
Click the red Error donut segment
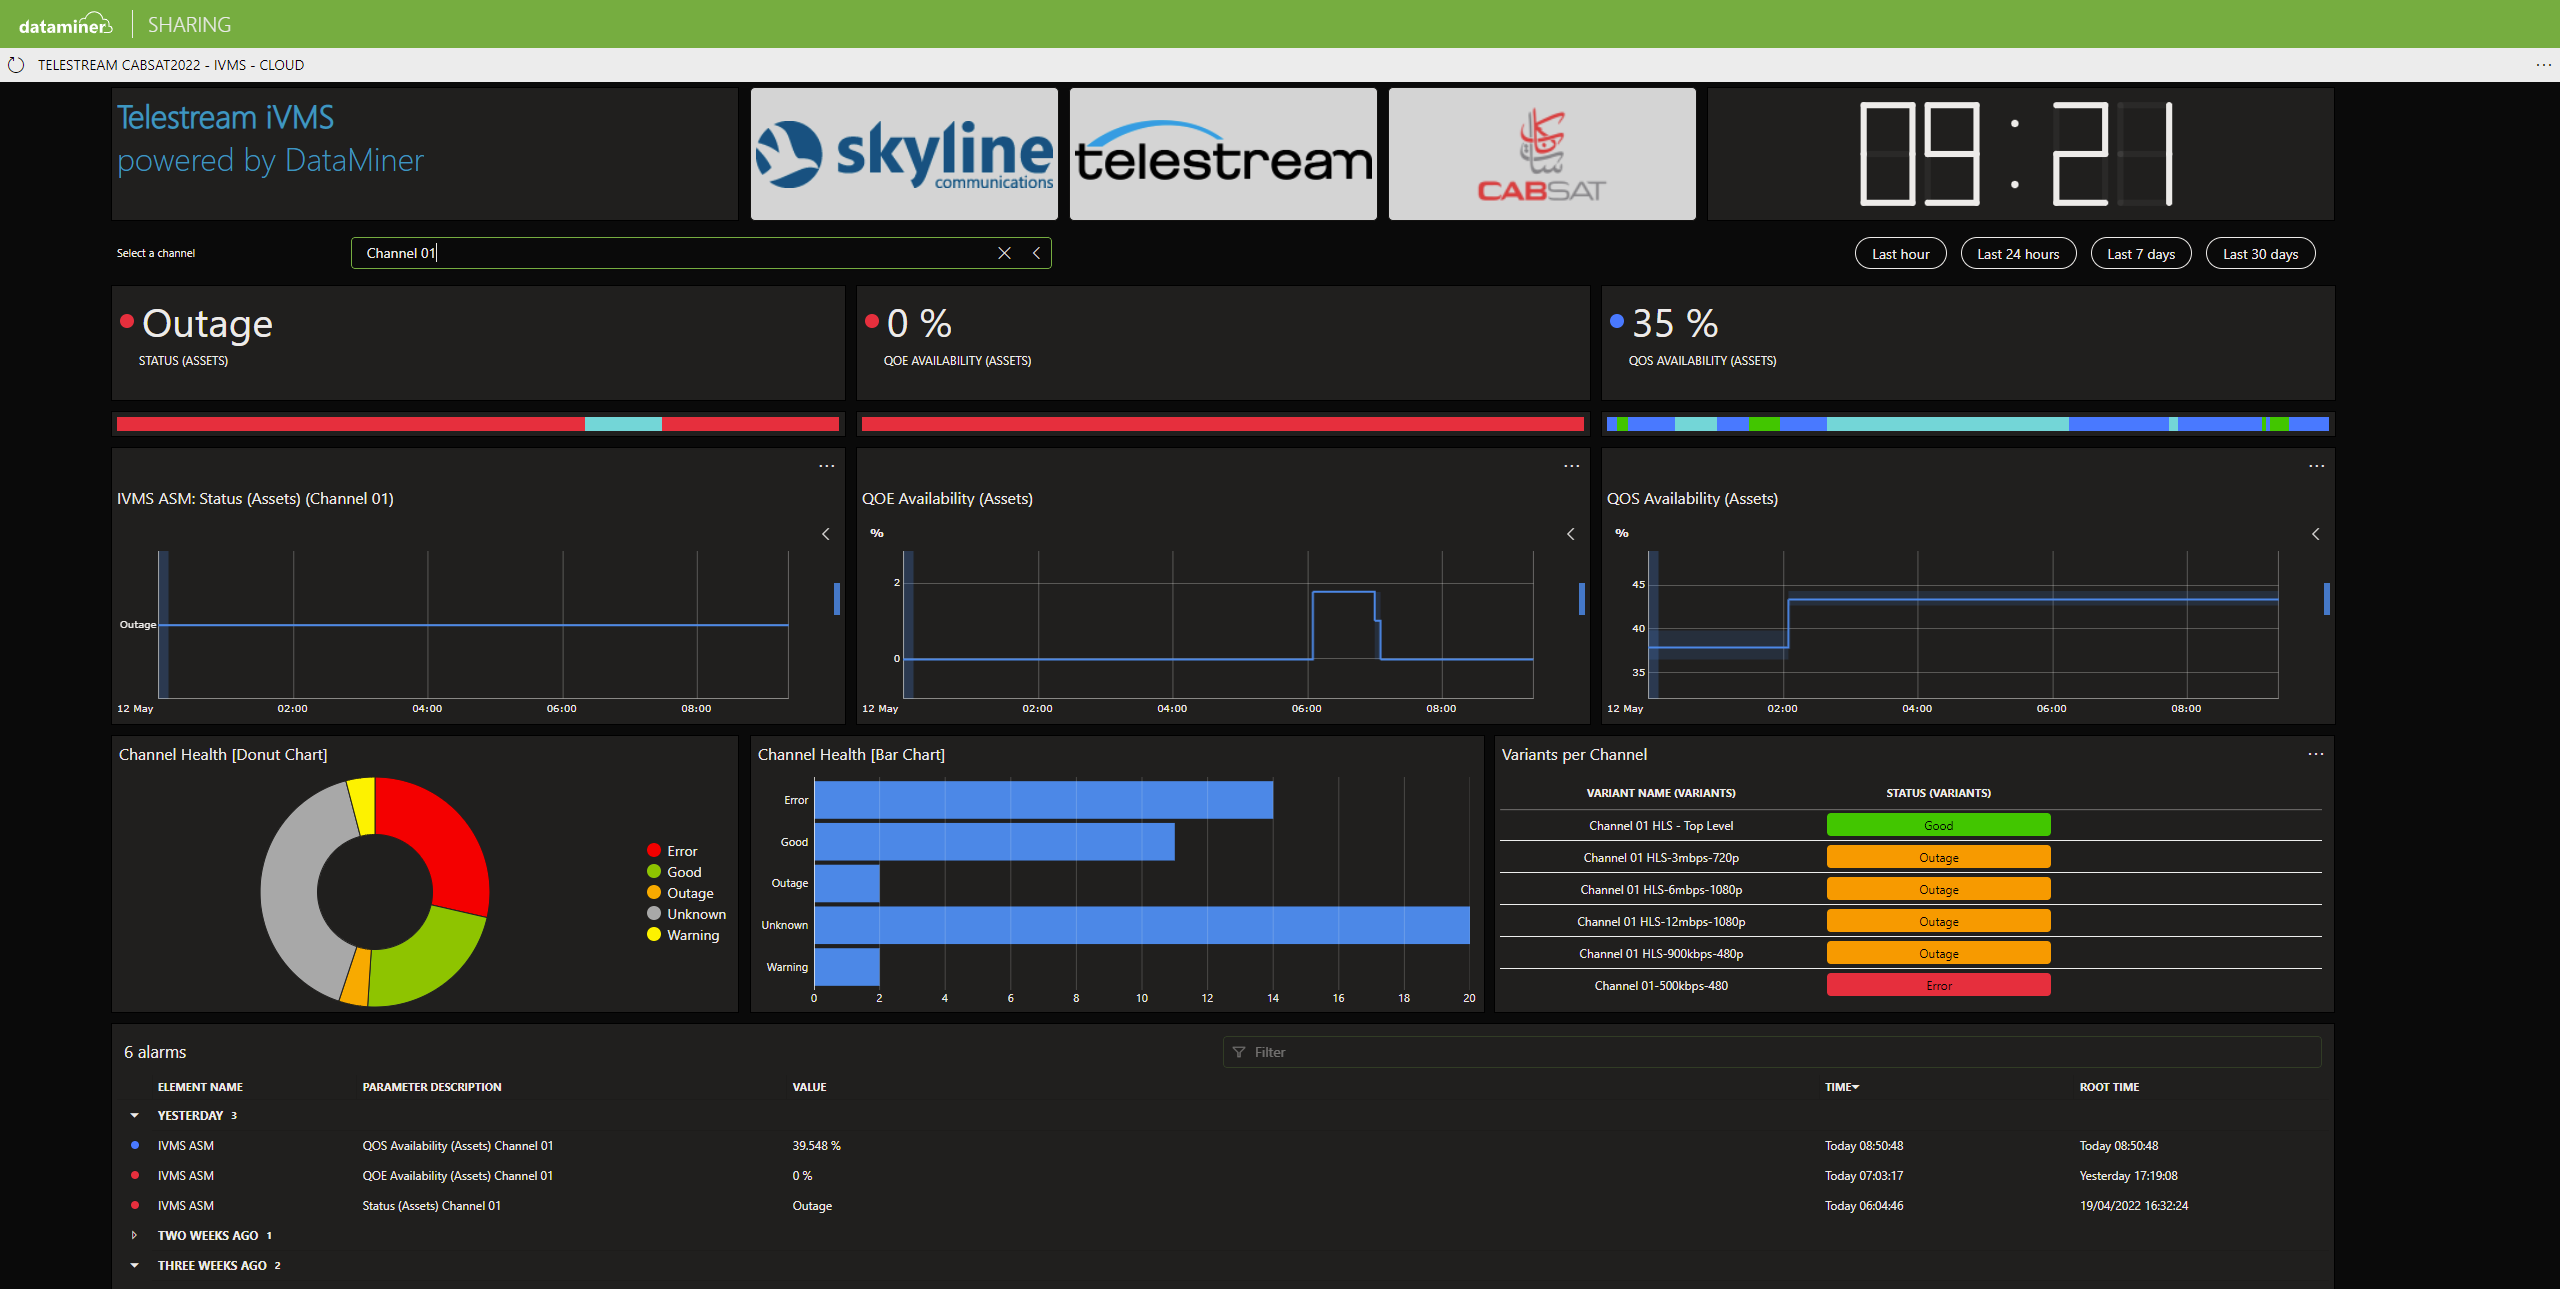pyautogui.click(x=443, y=838)
